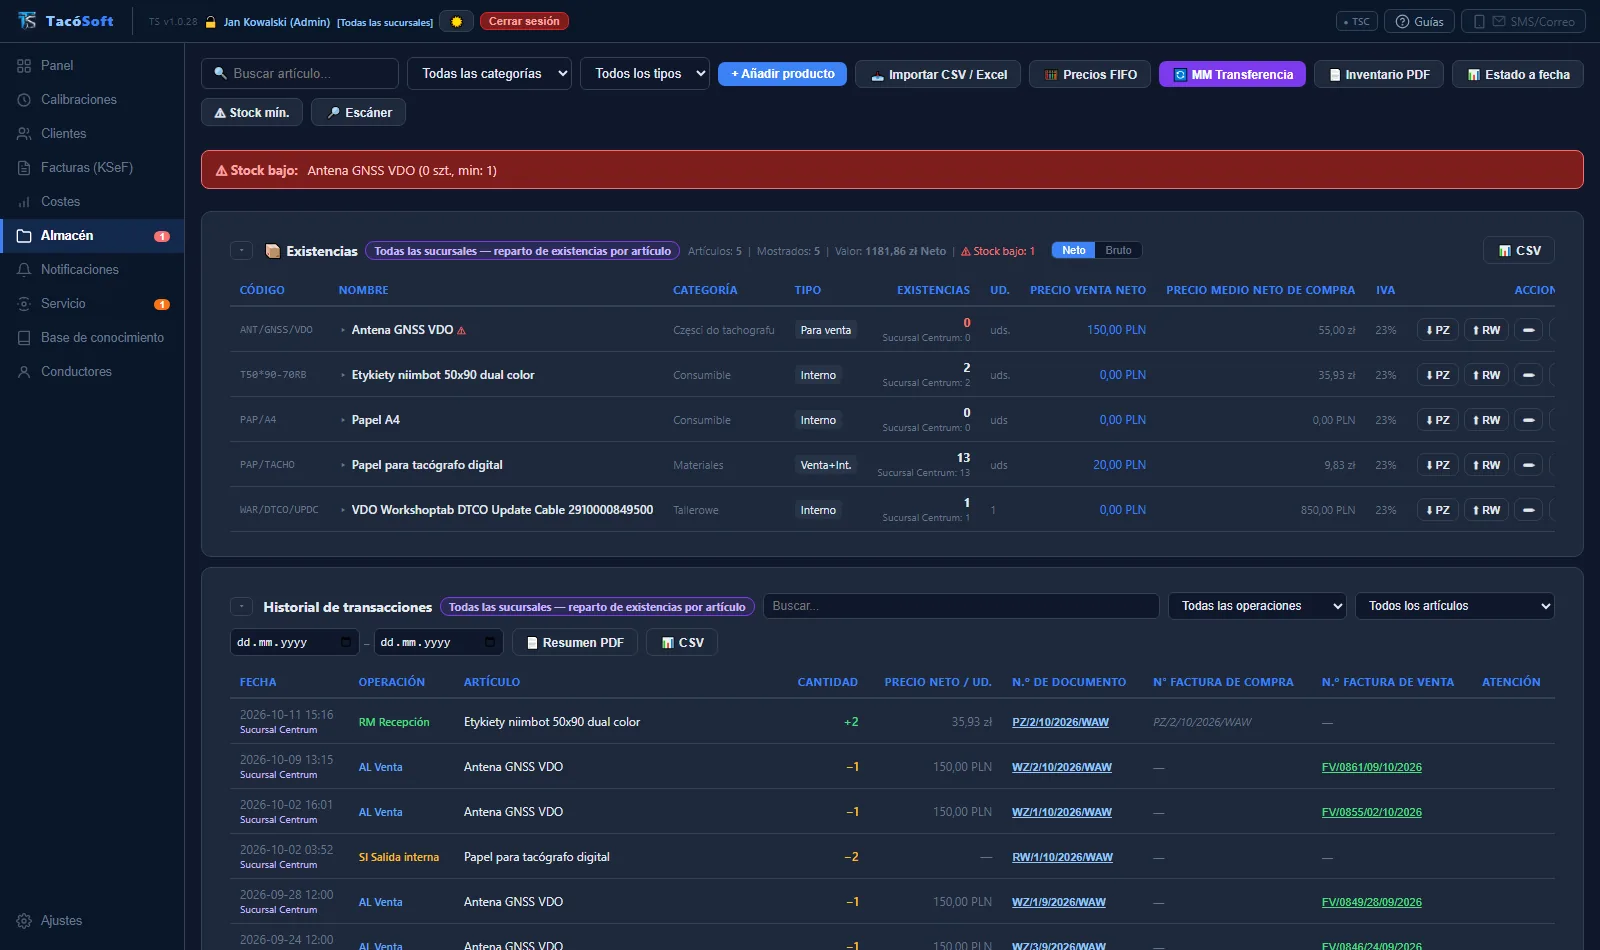Image resolution: width=1600 pixels, height=950 pixels.
Task: Click Añadir producto button
Action: [782, 74]
